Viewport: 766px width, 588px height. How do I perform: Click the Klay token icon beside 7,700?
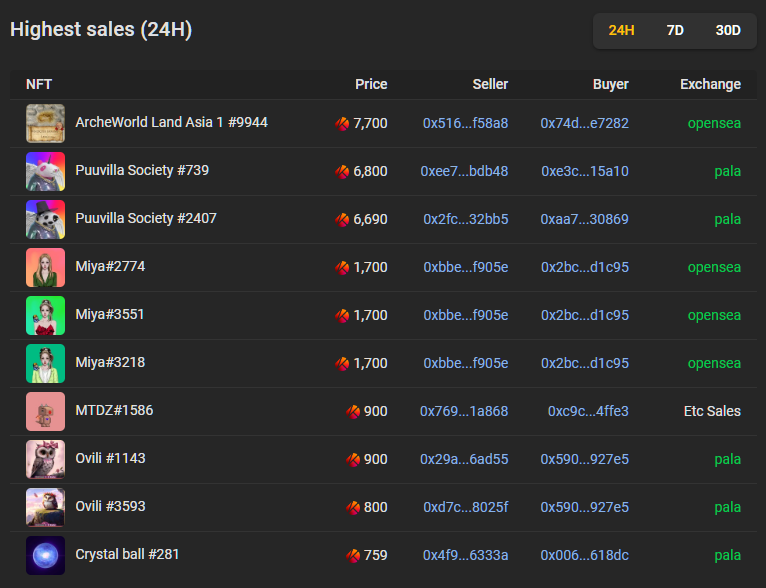tap(342, 124)
